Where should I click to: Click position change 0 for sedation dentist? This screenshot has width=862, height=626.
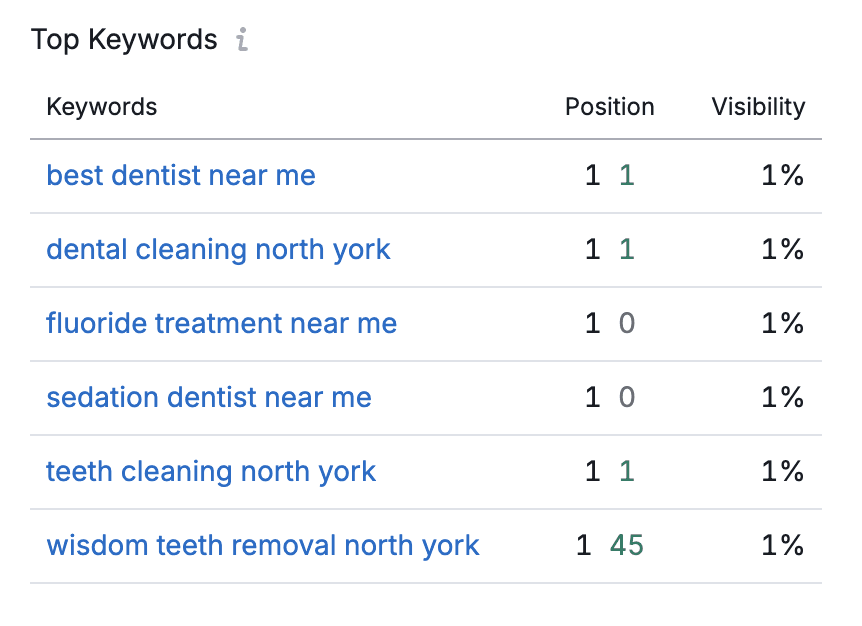tap(627, 397)
